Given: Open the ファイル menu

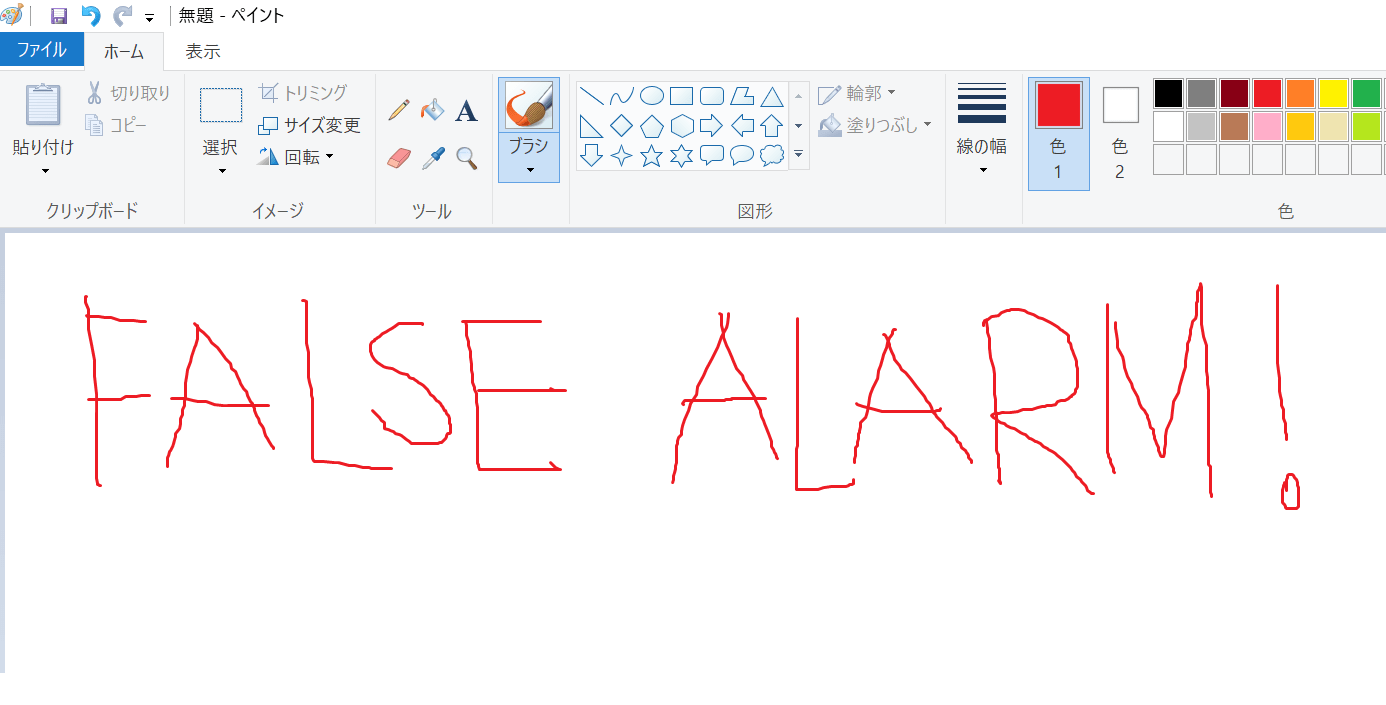Looking at the screenshot, I should [42, 48].
